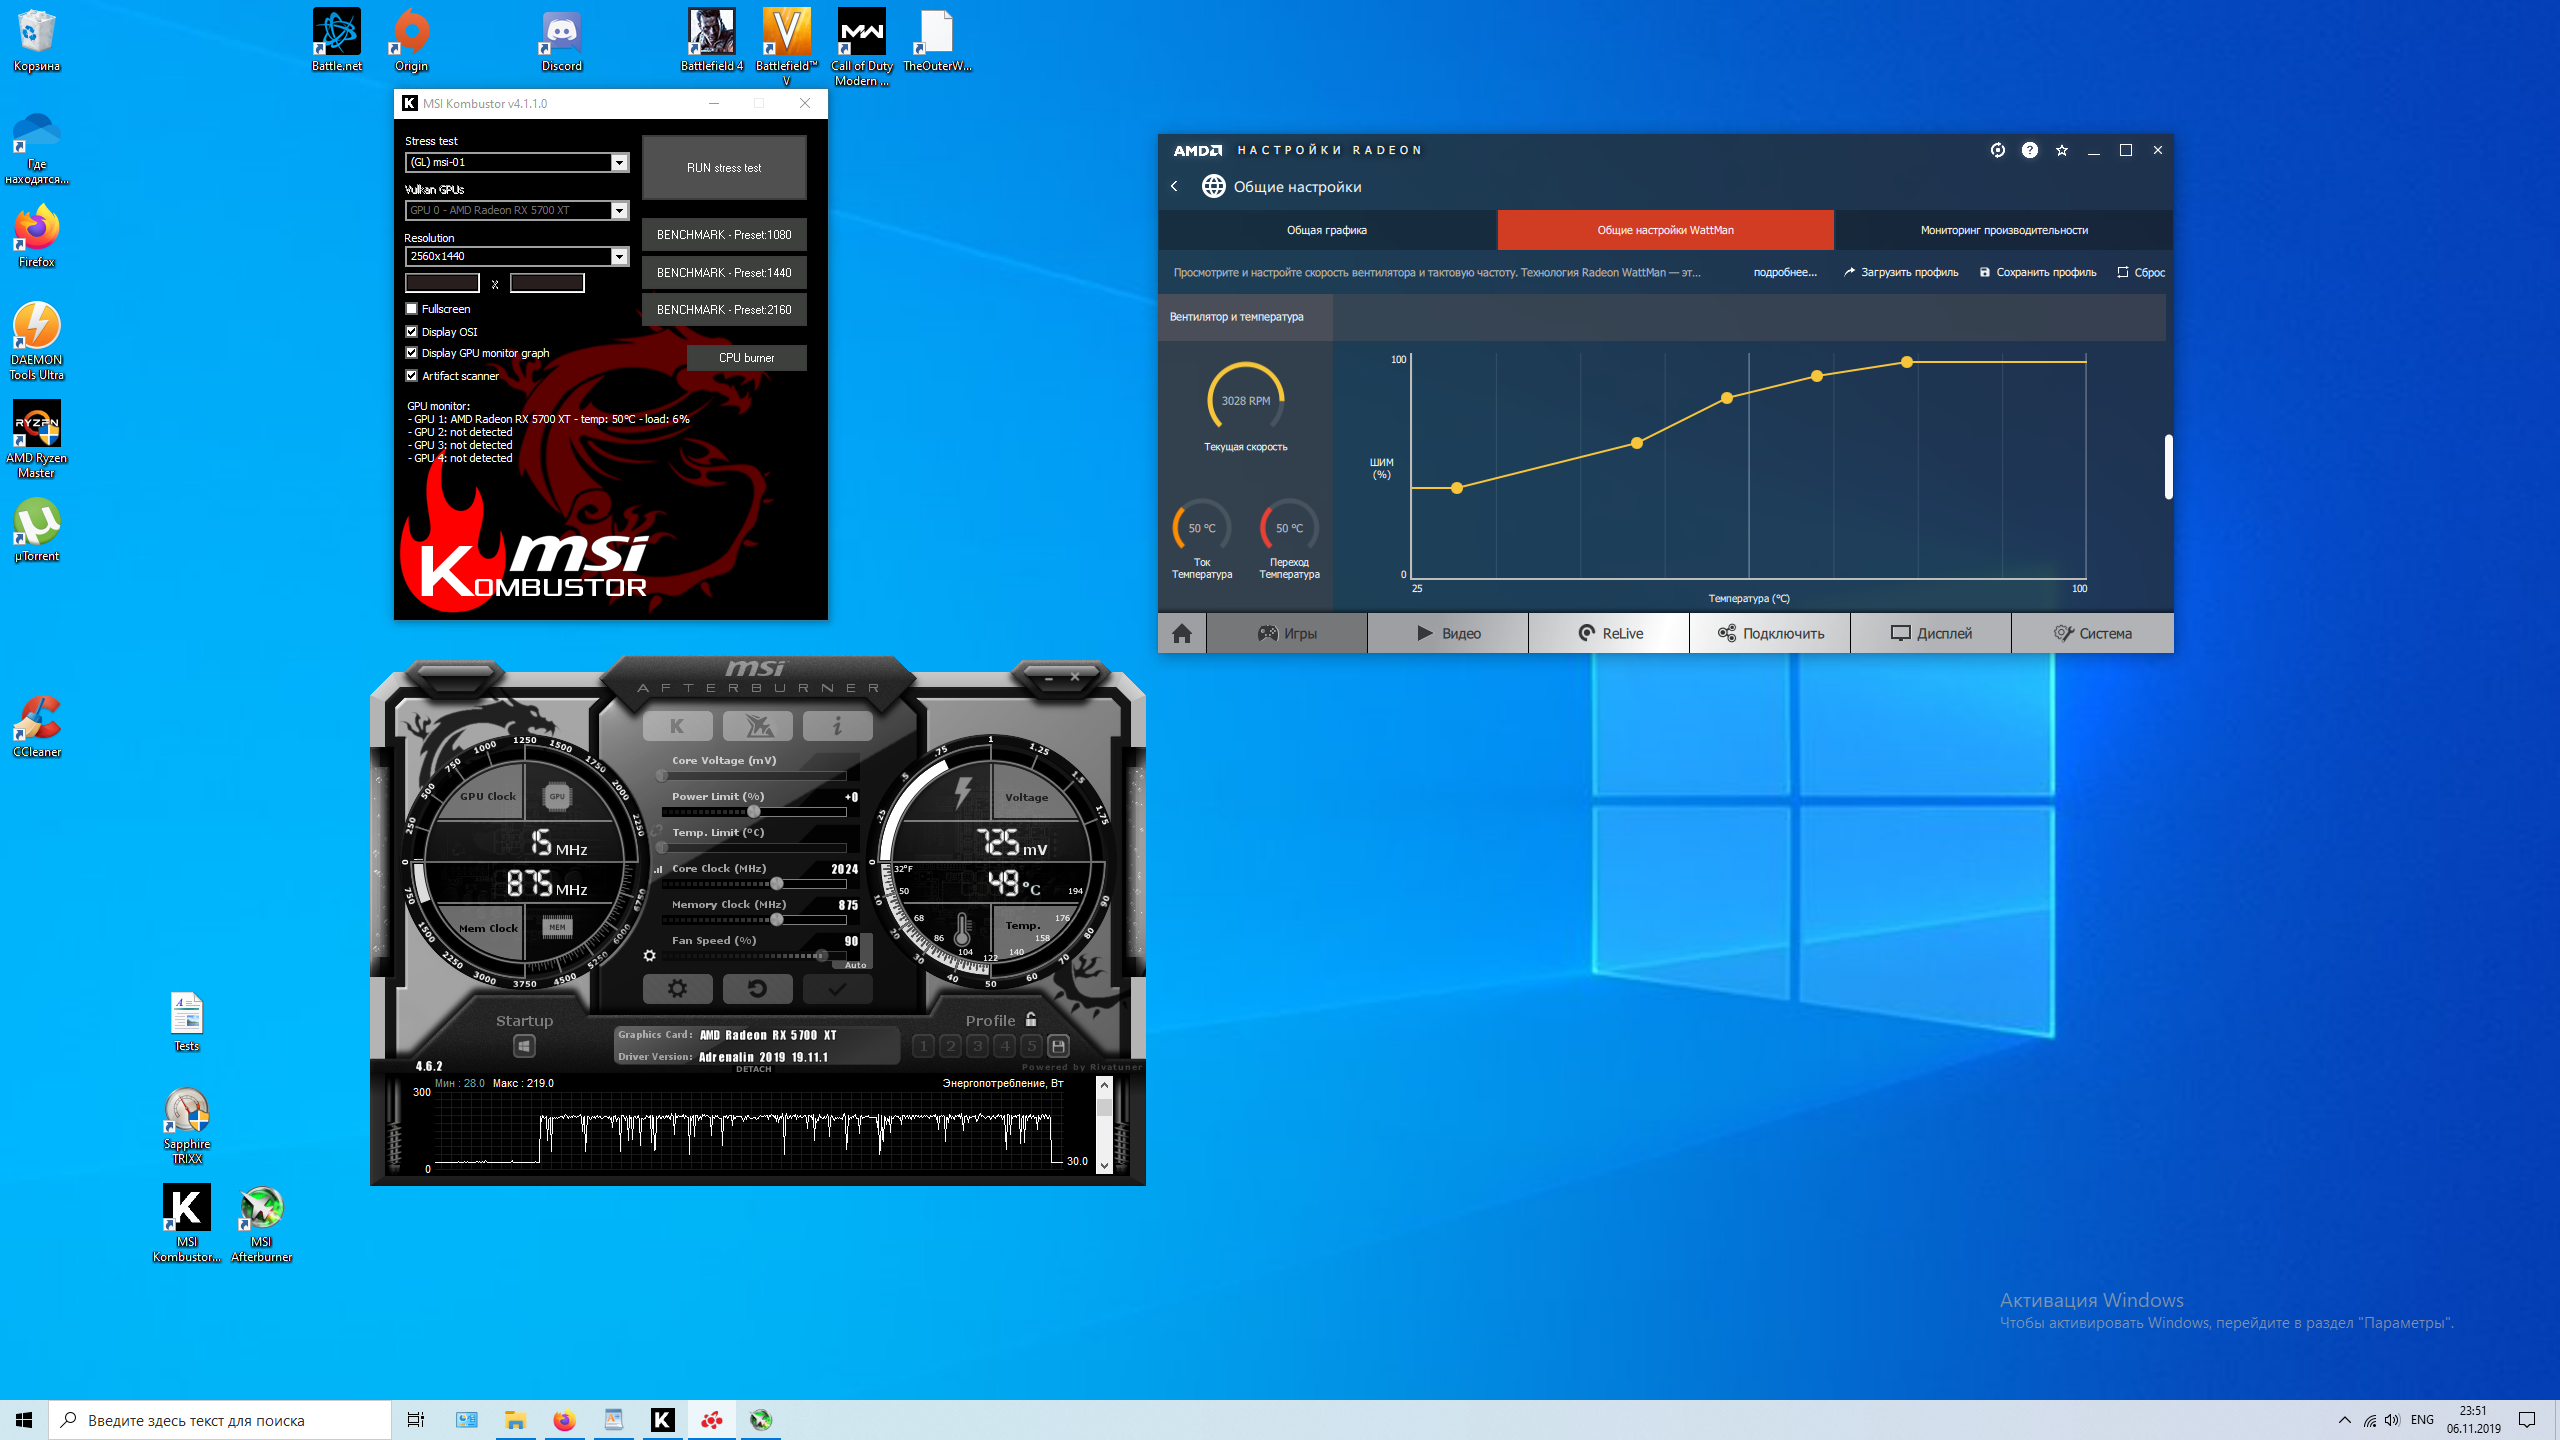
Task: Toggle Afterburner Startup Windows icon
Action: (524, 1046)
